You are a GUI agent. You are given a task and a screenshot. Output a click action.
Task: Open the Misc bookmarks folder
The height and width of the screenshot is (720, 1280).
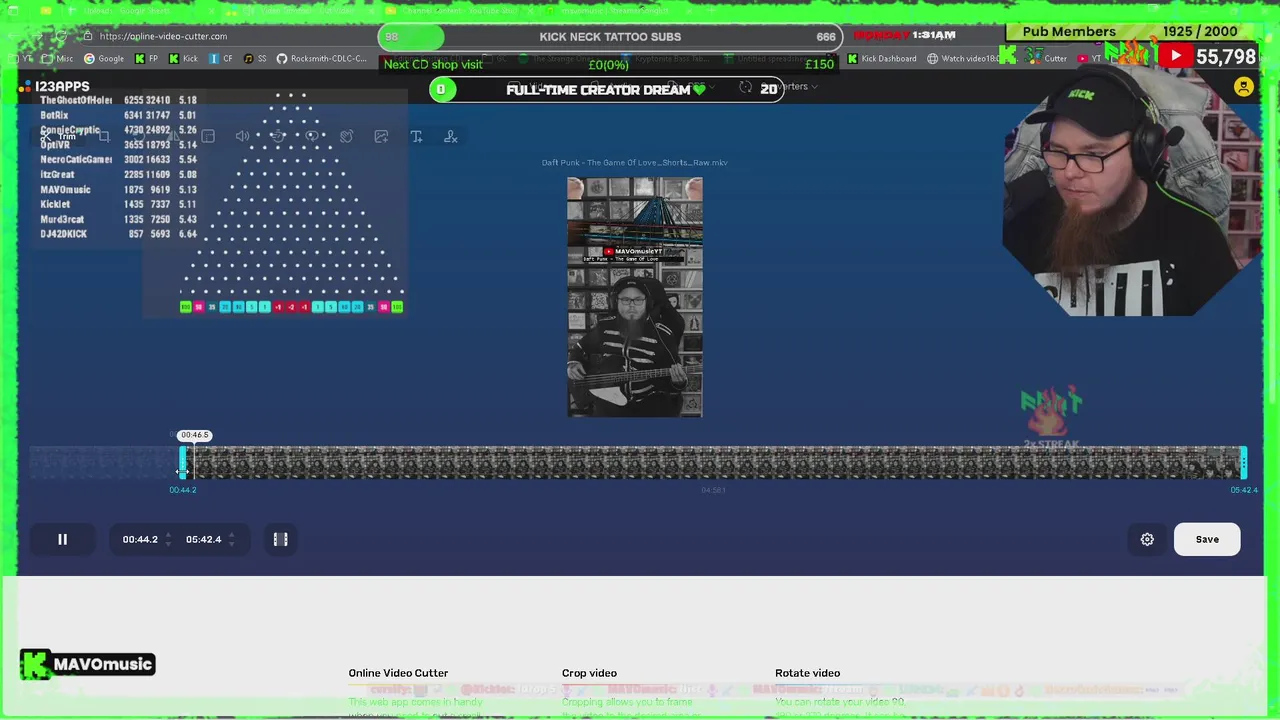click(x=58, y=59)
